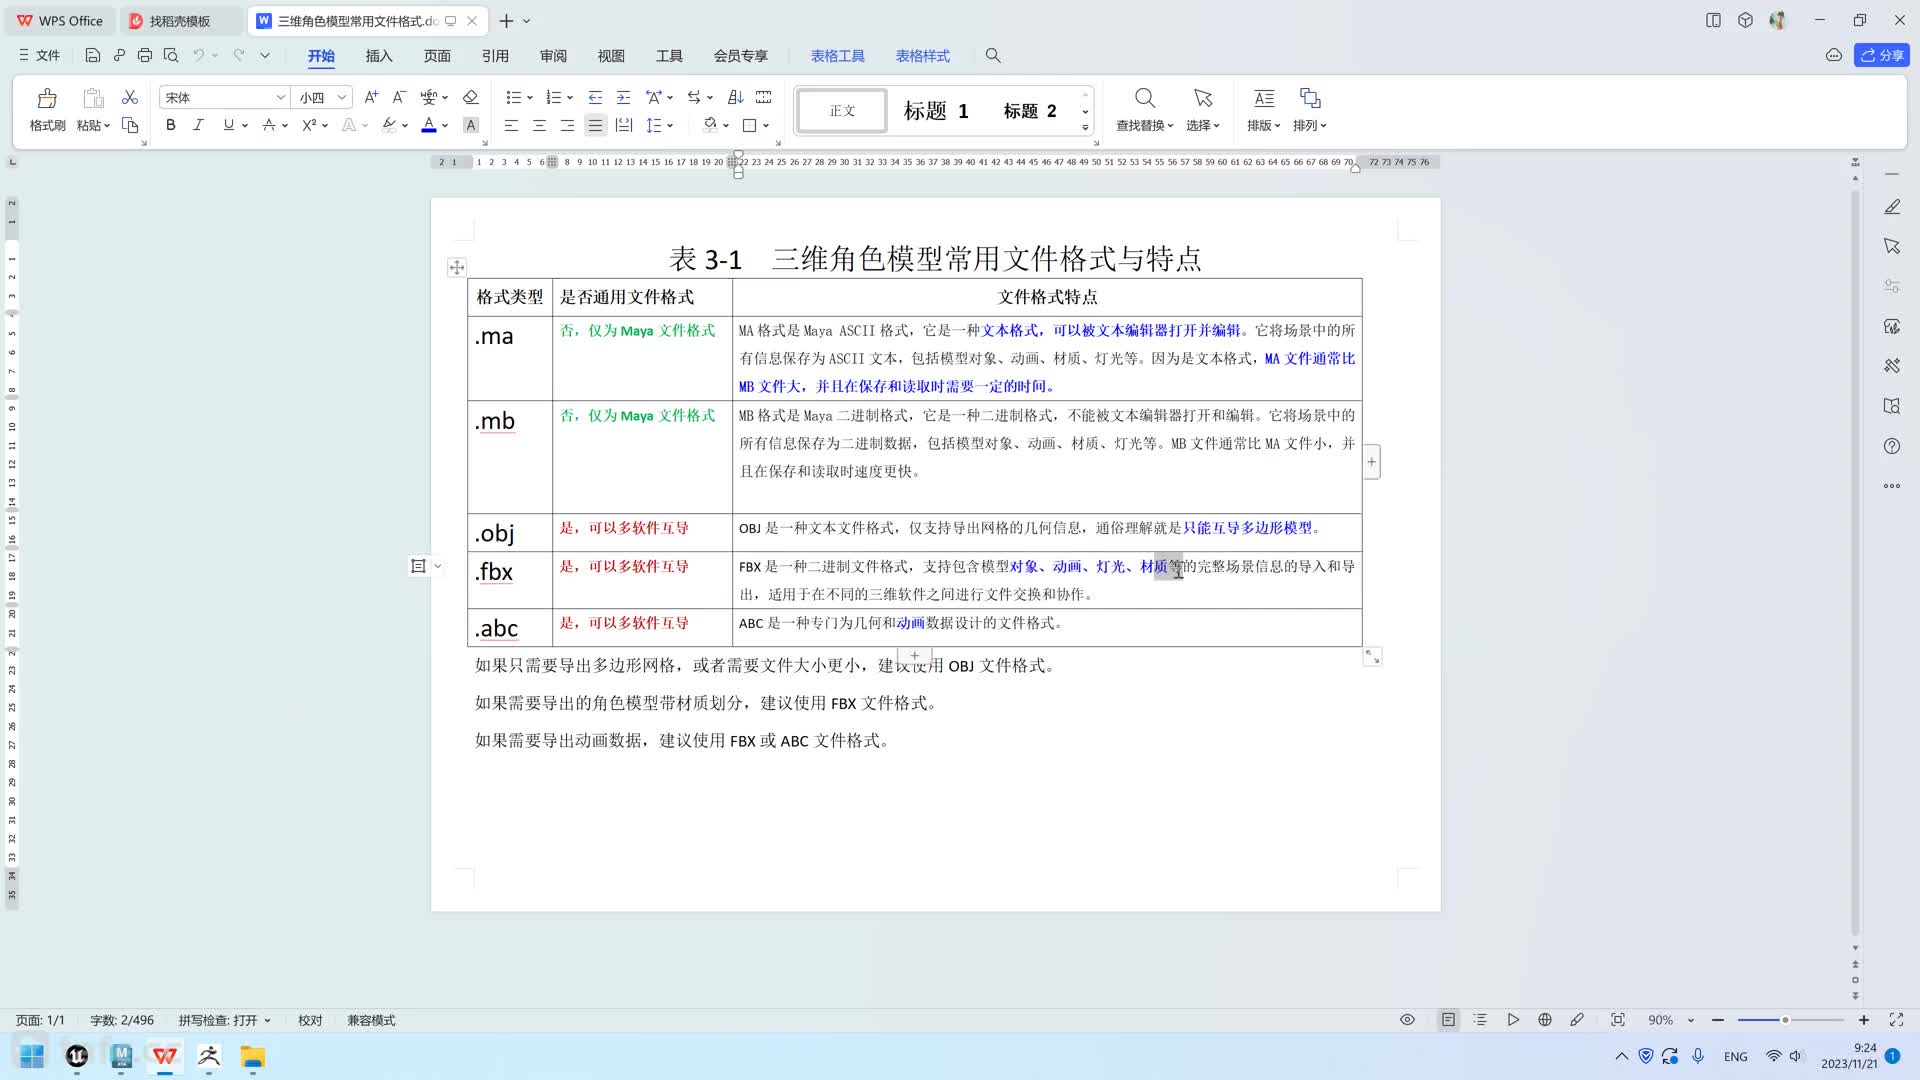Open the font size dropdown 小四
Viewport: 1920px width, 1080px height.
[x=341, y=97]
